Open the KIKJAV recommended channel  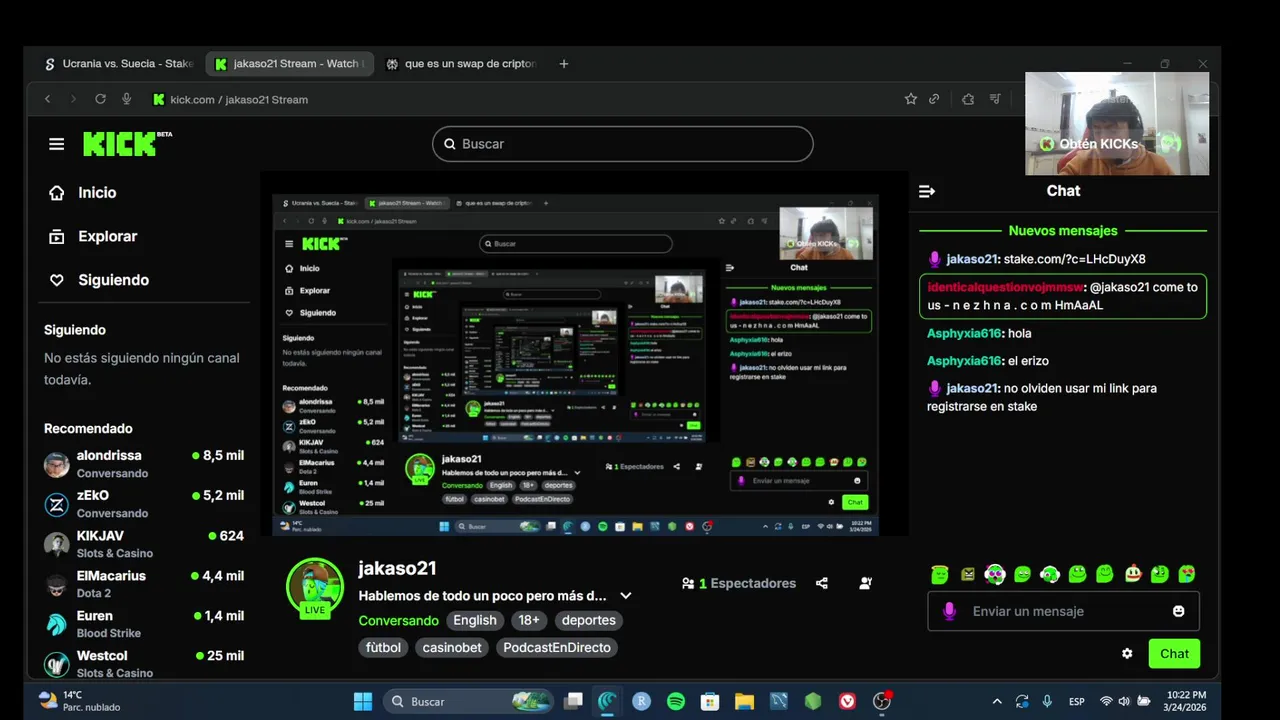(144, 544)
